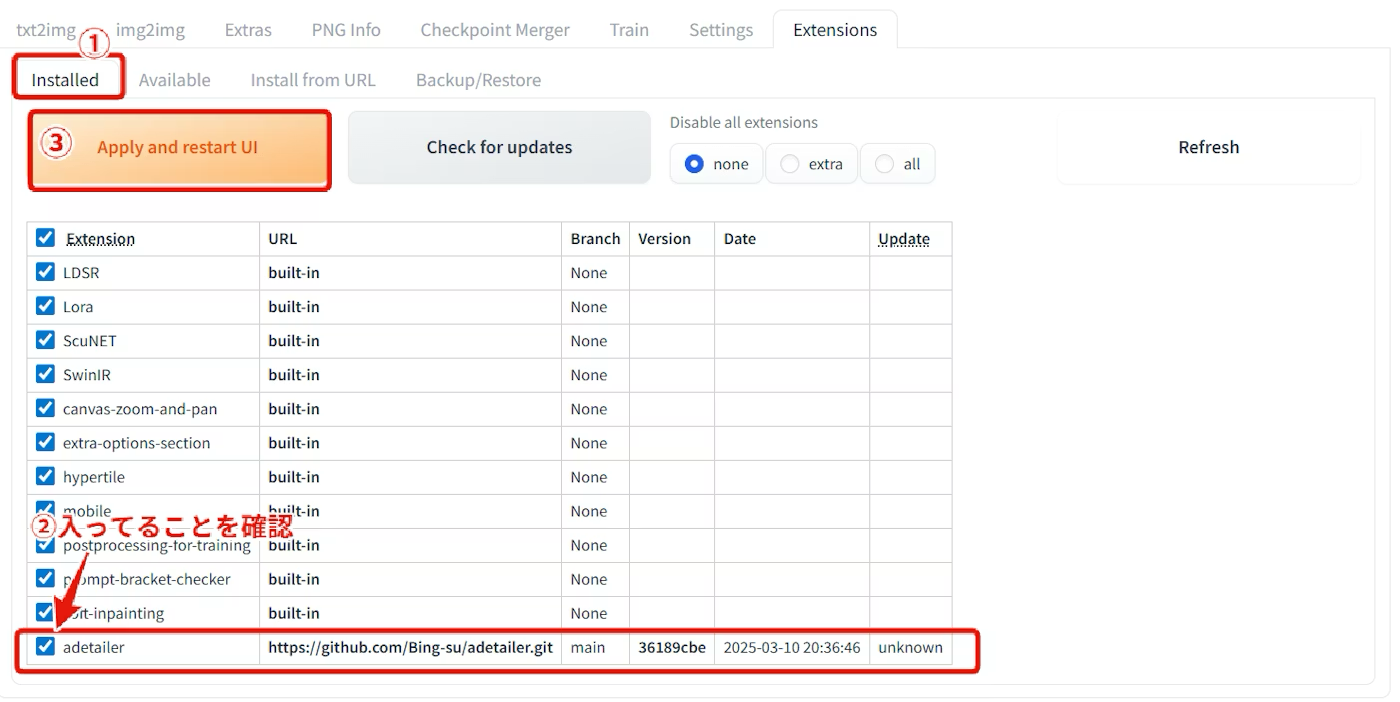Toggle the LDSR extension checkbox
Screen dimensions: 1400x702
tap(45, 272)
